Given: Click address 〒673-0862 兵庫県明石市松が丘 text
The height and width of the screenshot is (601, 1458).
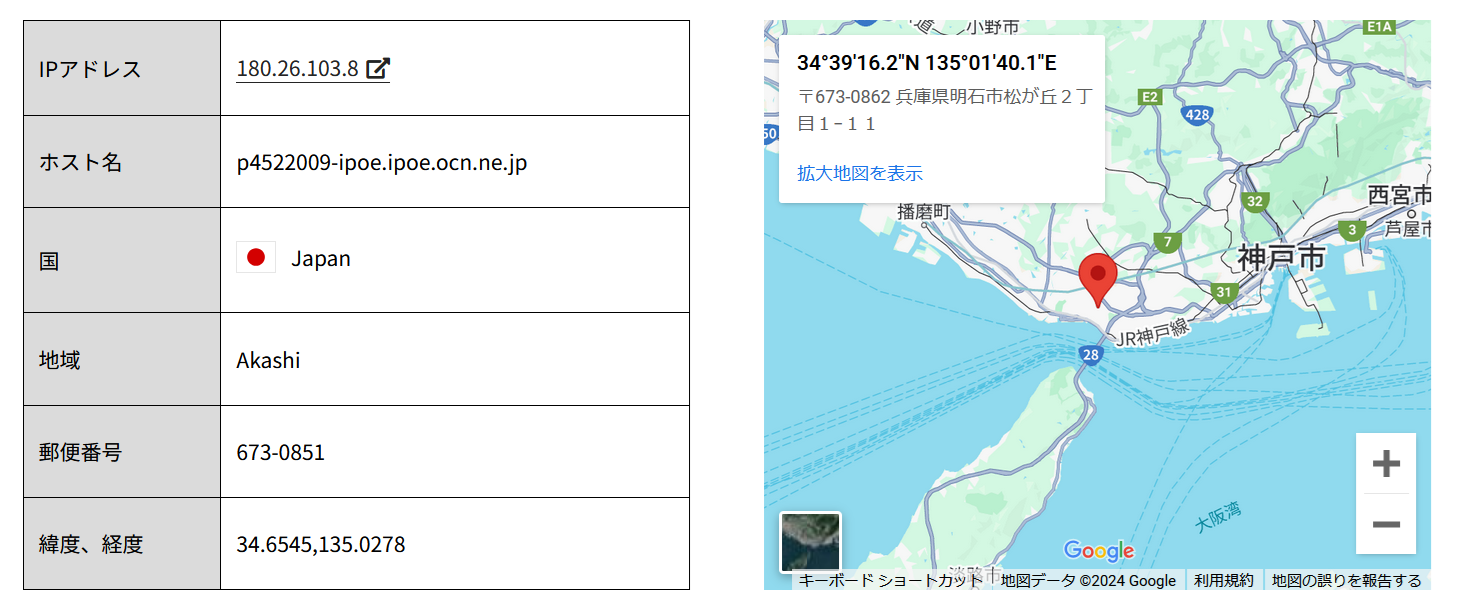Looking at the screenshot, I should pyautogui.click(x=943, y=111).
